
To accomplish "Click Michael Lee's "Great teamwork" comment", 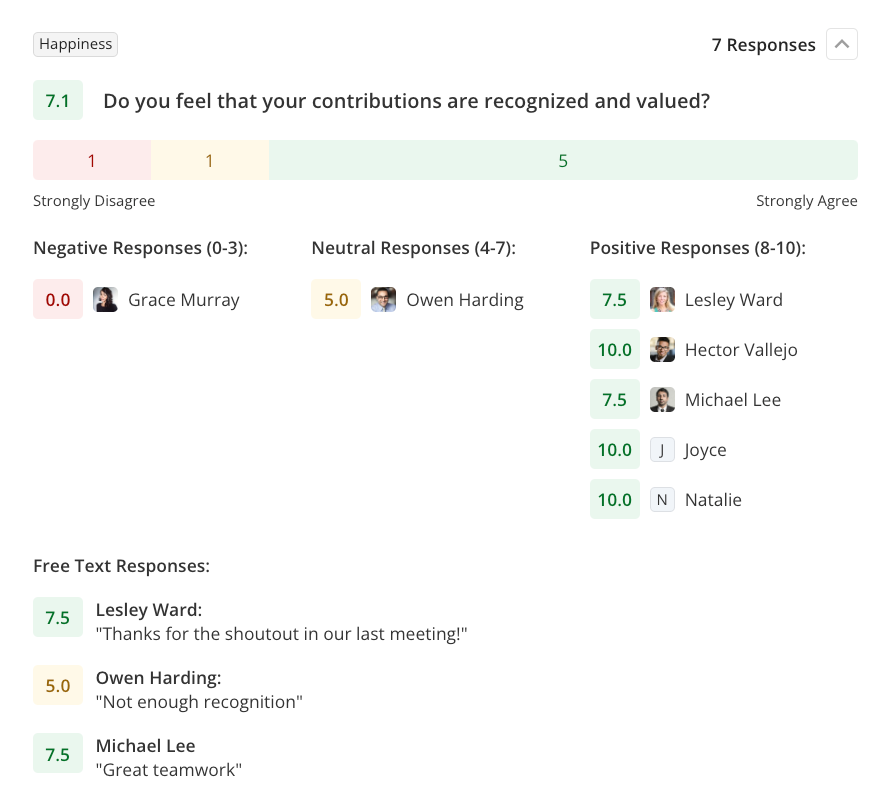I will 169,770.
